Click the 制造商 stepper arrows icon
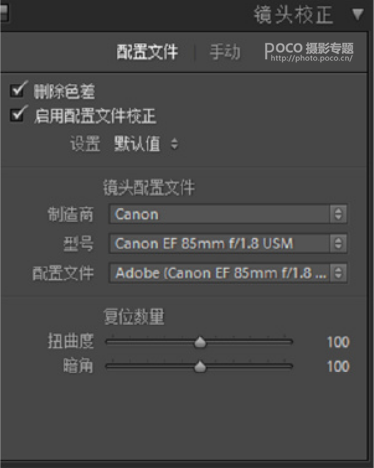Screen dimensions: 374x468 338,214
